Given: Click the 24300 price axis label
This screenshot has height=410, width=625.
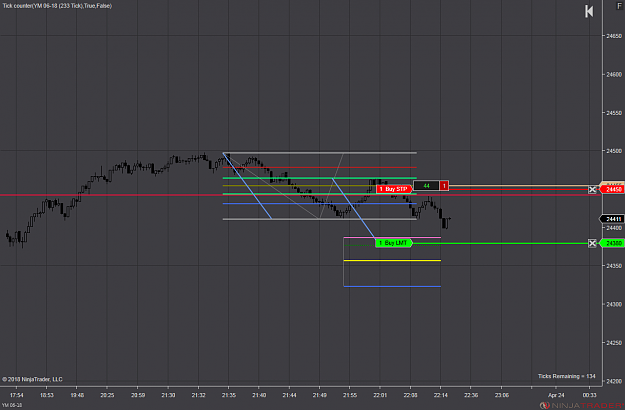Looking at the screenshot, I should click(614, 304).
